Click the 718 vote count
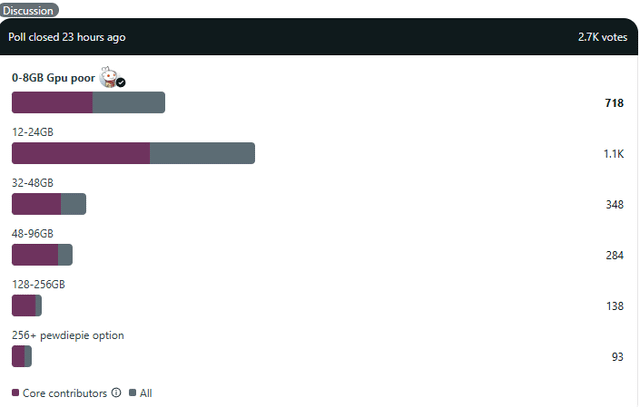This screenshot has height=407, width=640. point(614,103)
